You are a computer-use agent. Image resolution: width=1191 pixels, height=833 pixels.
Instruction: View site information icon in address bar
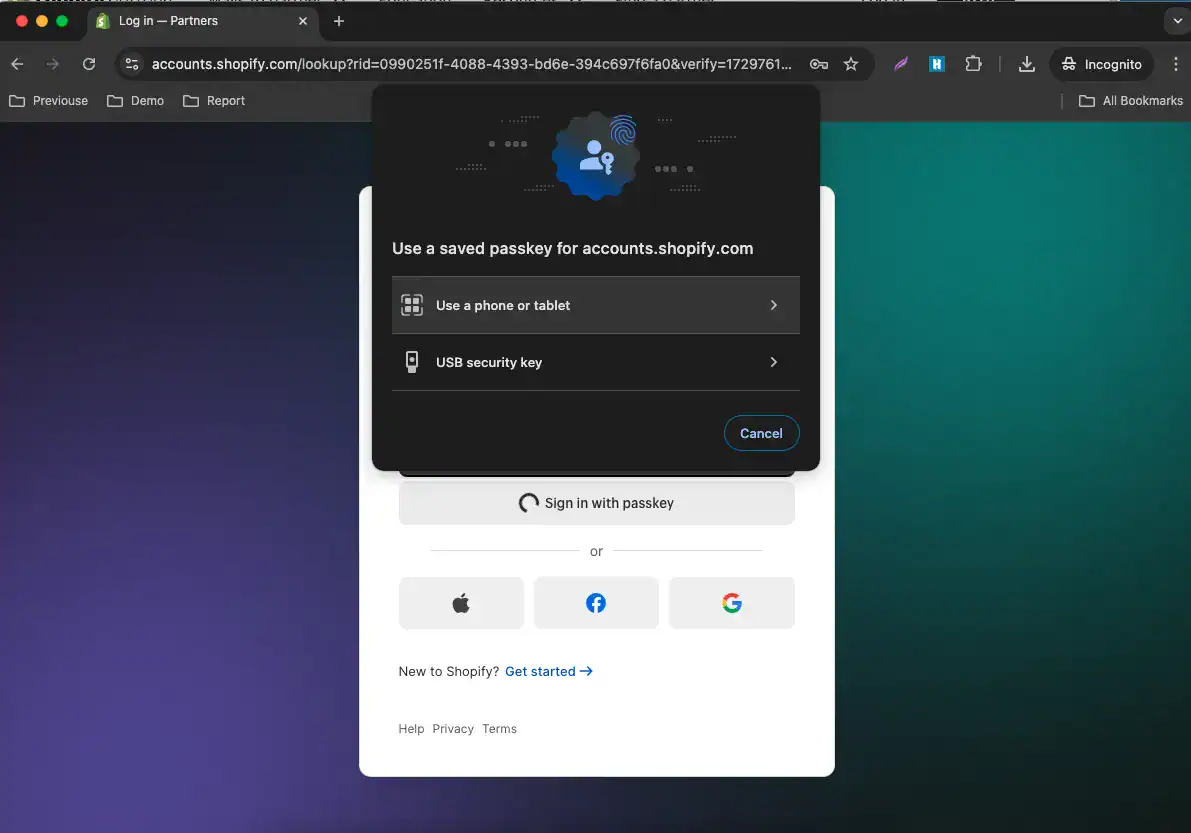(x=132, y=65)
